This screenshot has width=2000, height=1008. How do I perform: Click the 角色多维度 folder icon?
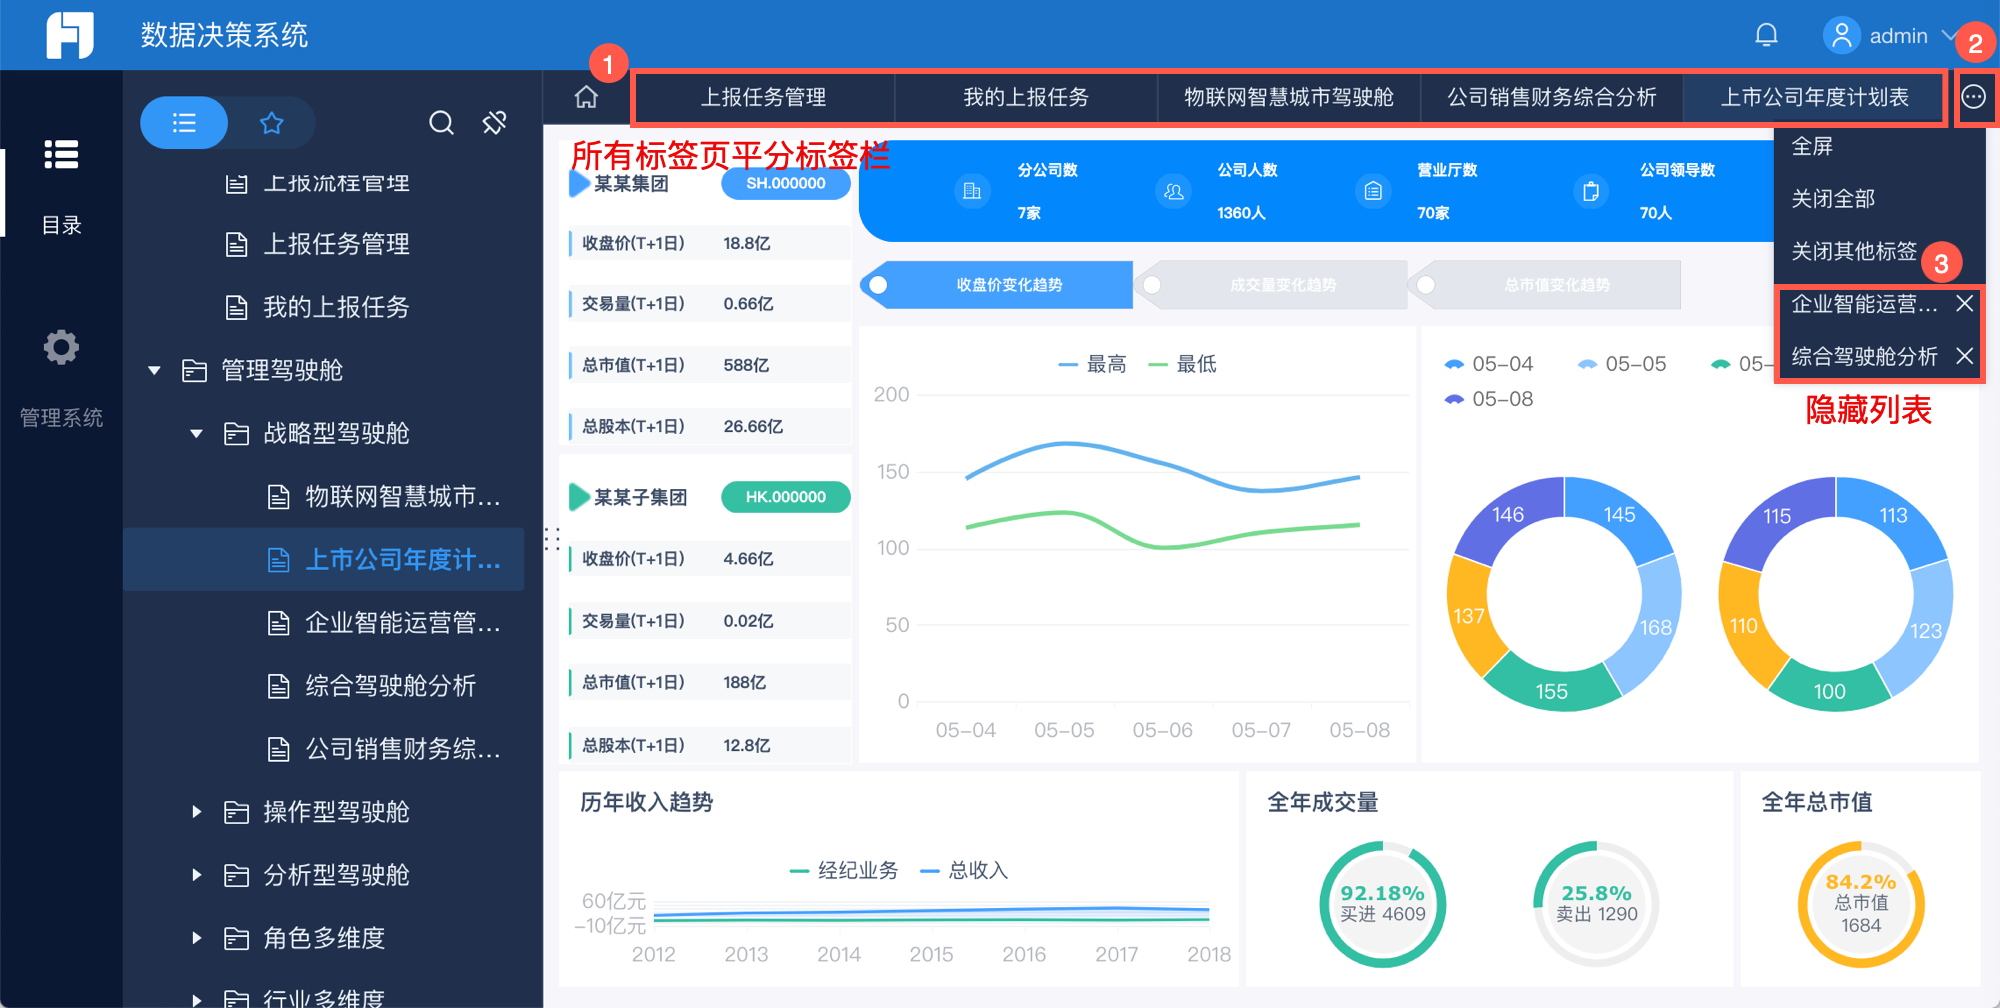pyautogui.click(x=236, y=938)
